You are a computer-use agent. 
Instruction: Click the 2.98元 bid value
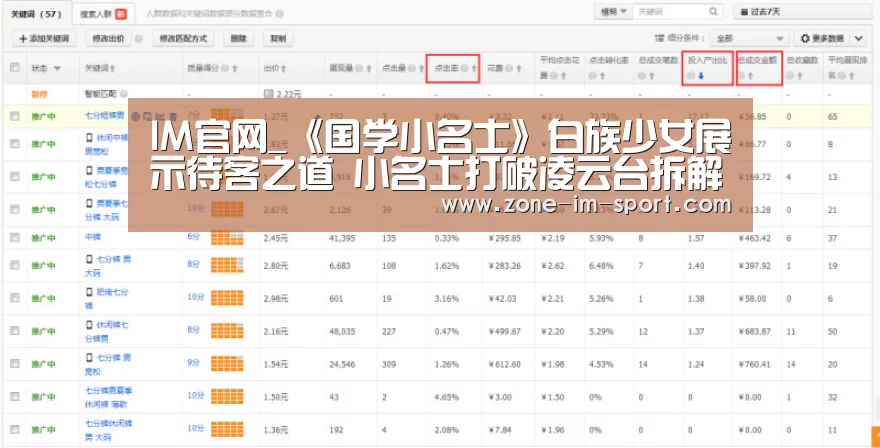[x=276, y=299]
